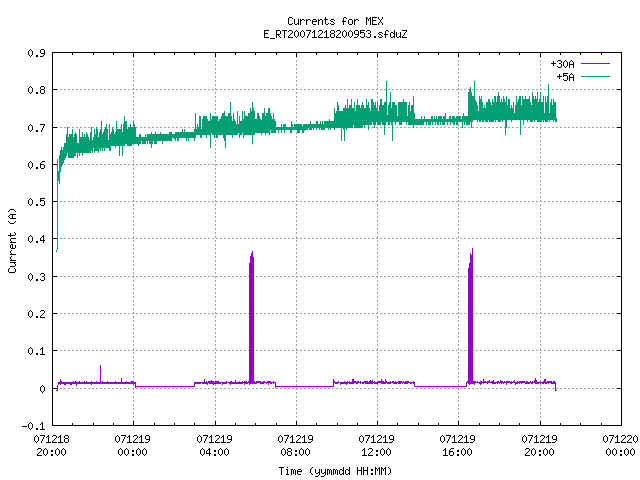Viewport: 640px width, 480px height.
Task: Click the purple +30A spike after 16:00
Action: coord(470,316)
